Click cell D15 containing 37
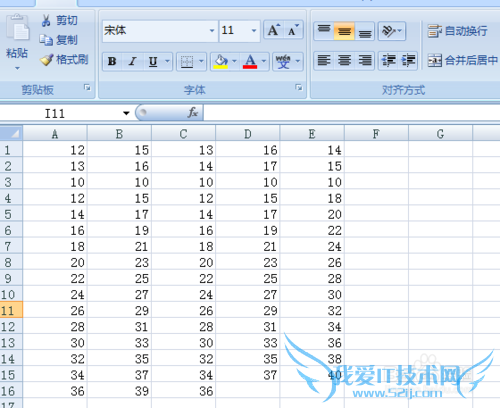500x408 pixels. [x=248, y=375]
